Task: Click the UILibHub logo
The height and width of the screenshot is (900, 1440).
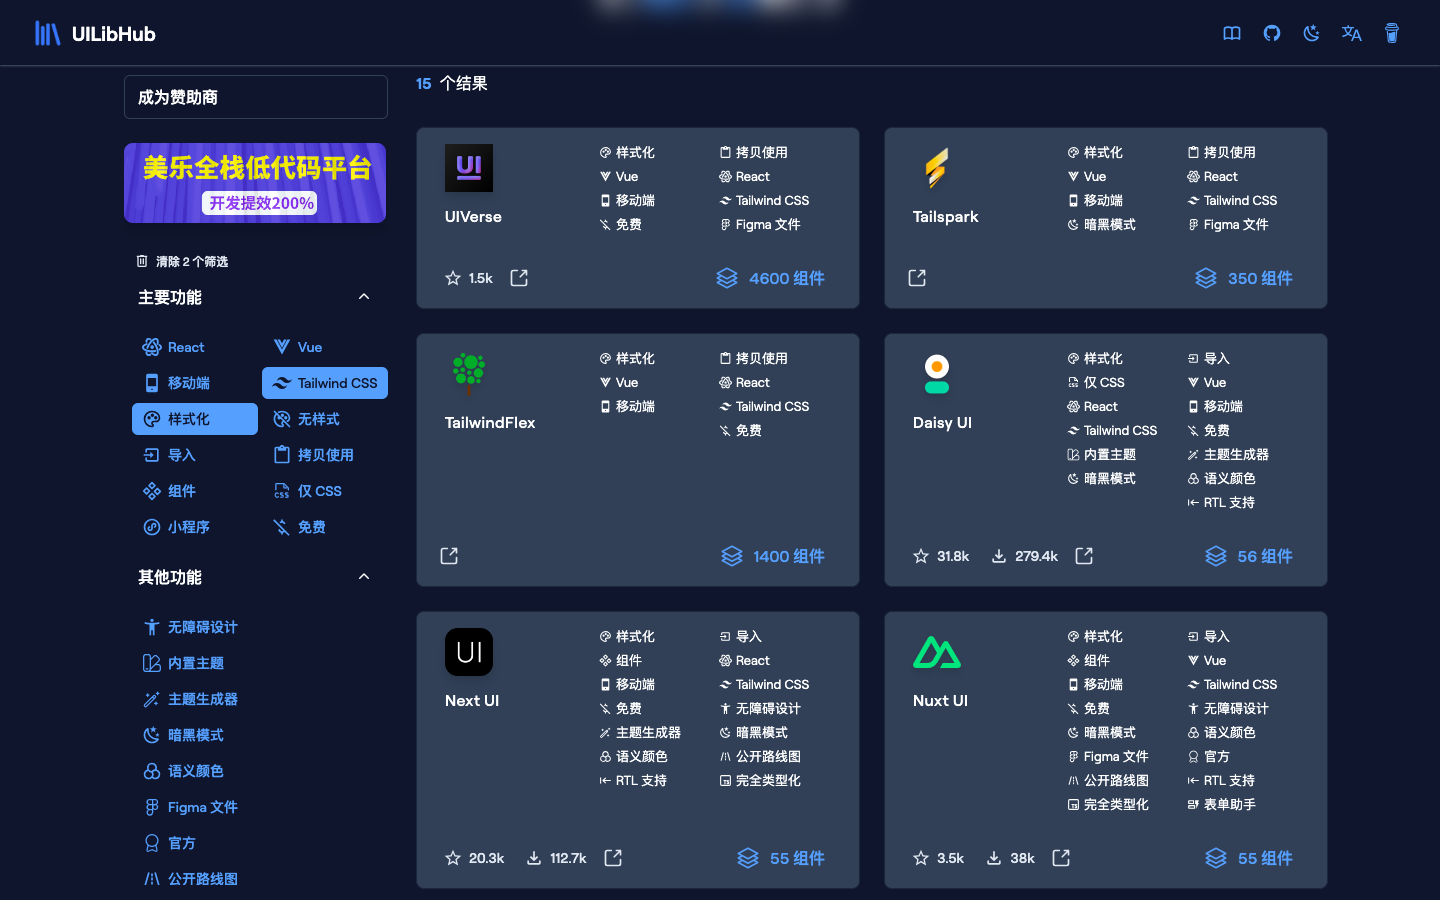Action: click(x=95, y=32)
